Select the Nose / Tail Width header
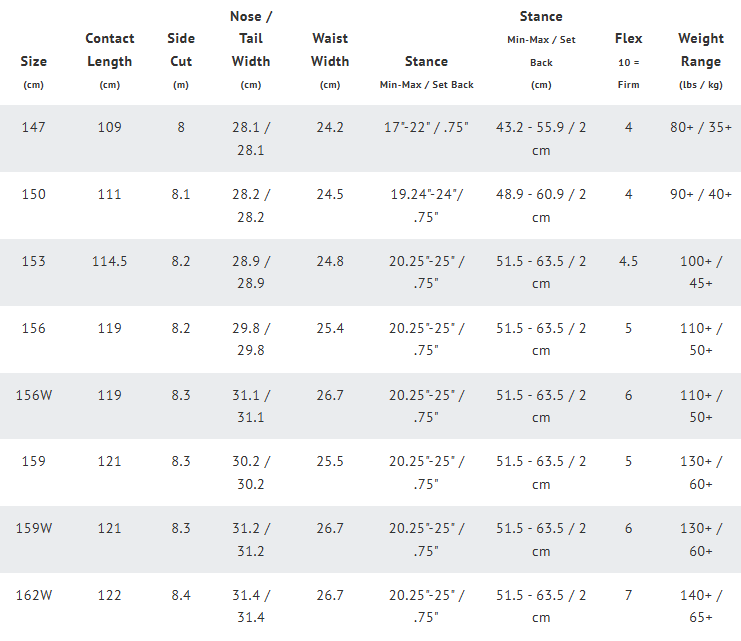The height and width of the screenshot is (641, 741). tap(251, 50)
